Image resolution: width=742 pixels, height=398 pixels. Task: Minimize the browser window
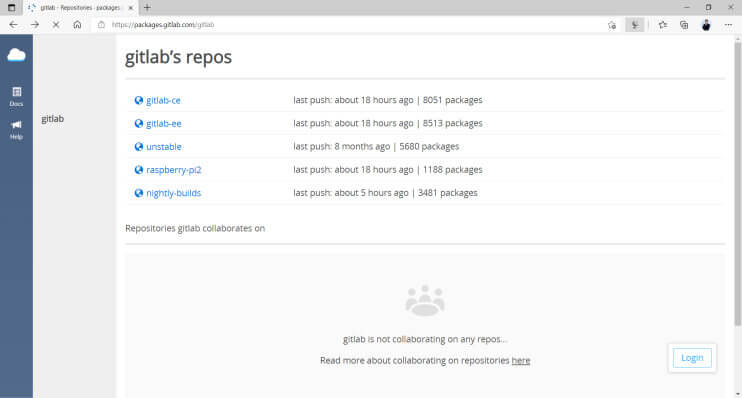tap(687, 8)
